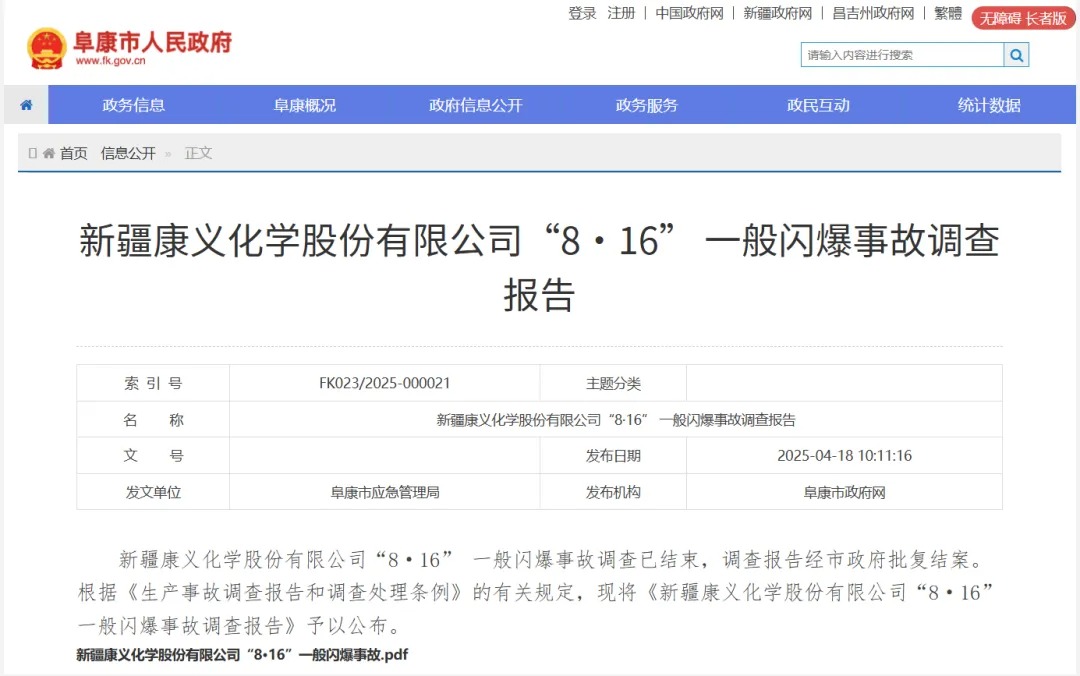Click the 登录 link
Viewport: 1080px width, 676px height.
(582, 13)
